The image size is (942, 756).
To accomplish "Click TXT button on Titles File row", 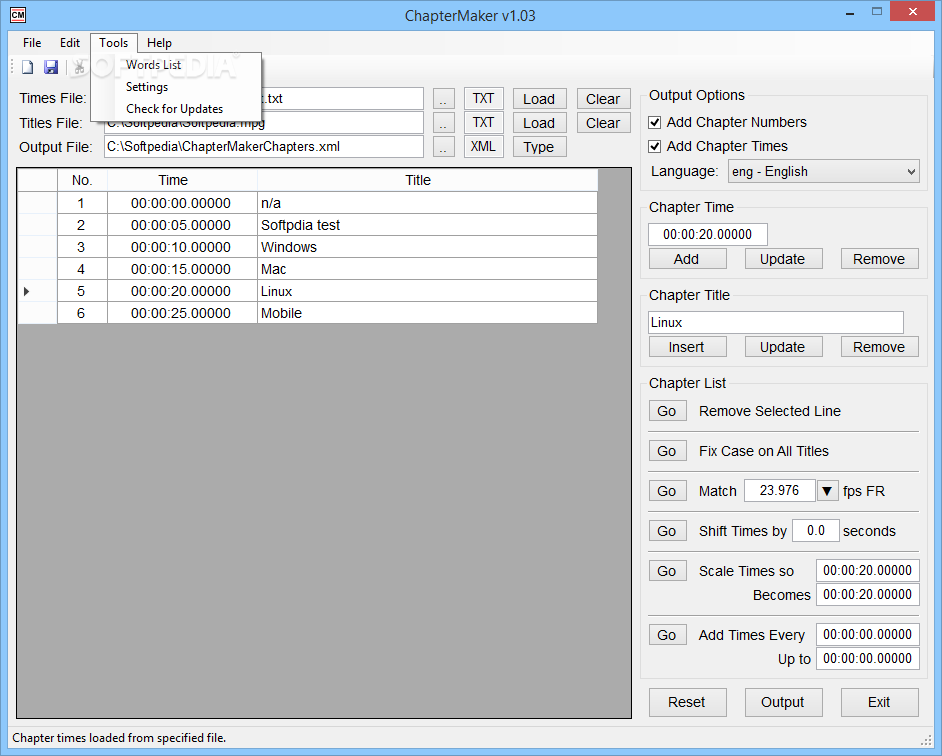I will (484, 123).
